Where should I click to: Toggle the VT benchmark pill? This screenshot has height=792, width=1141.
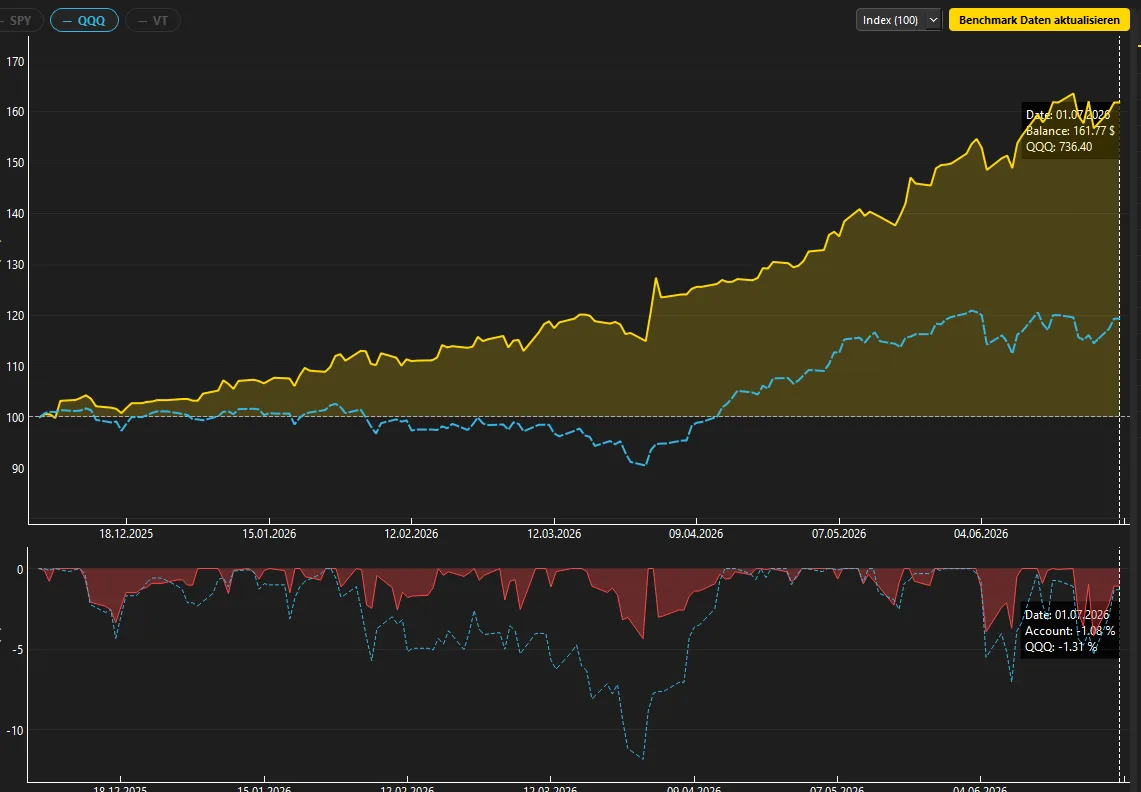153,20
